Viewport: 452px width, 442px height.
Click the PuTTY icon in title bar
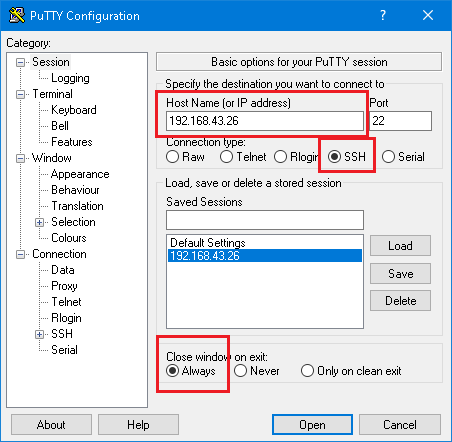pyautogui.click(x=17, y=15)
